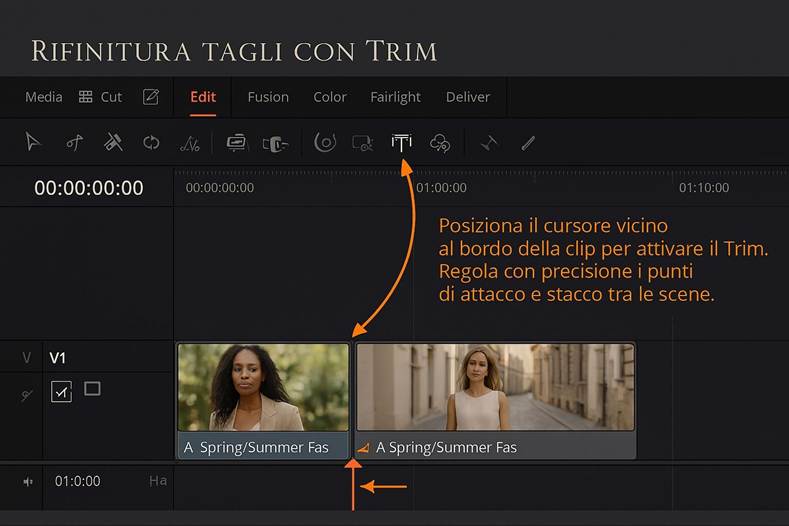Screen dimensions: 789x526
Task: Click the circular loop arrows icon
Action: click(151, 143)
